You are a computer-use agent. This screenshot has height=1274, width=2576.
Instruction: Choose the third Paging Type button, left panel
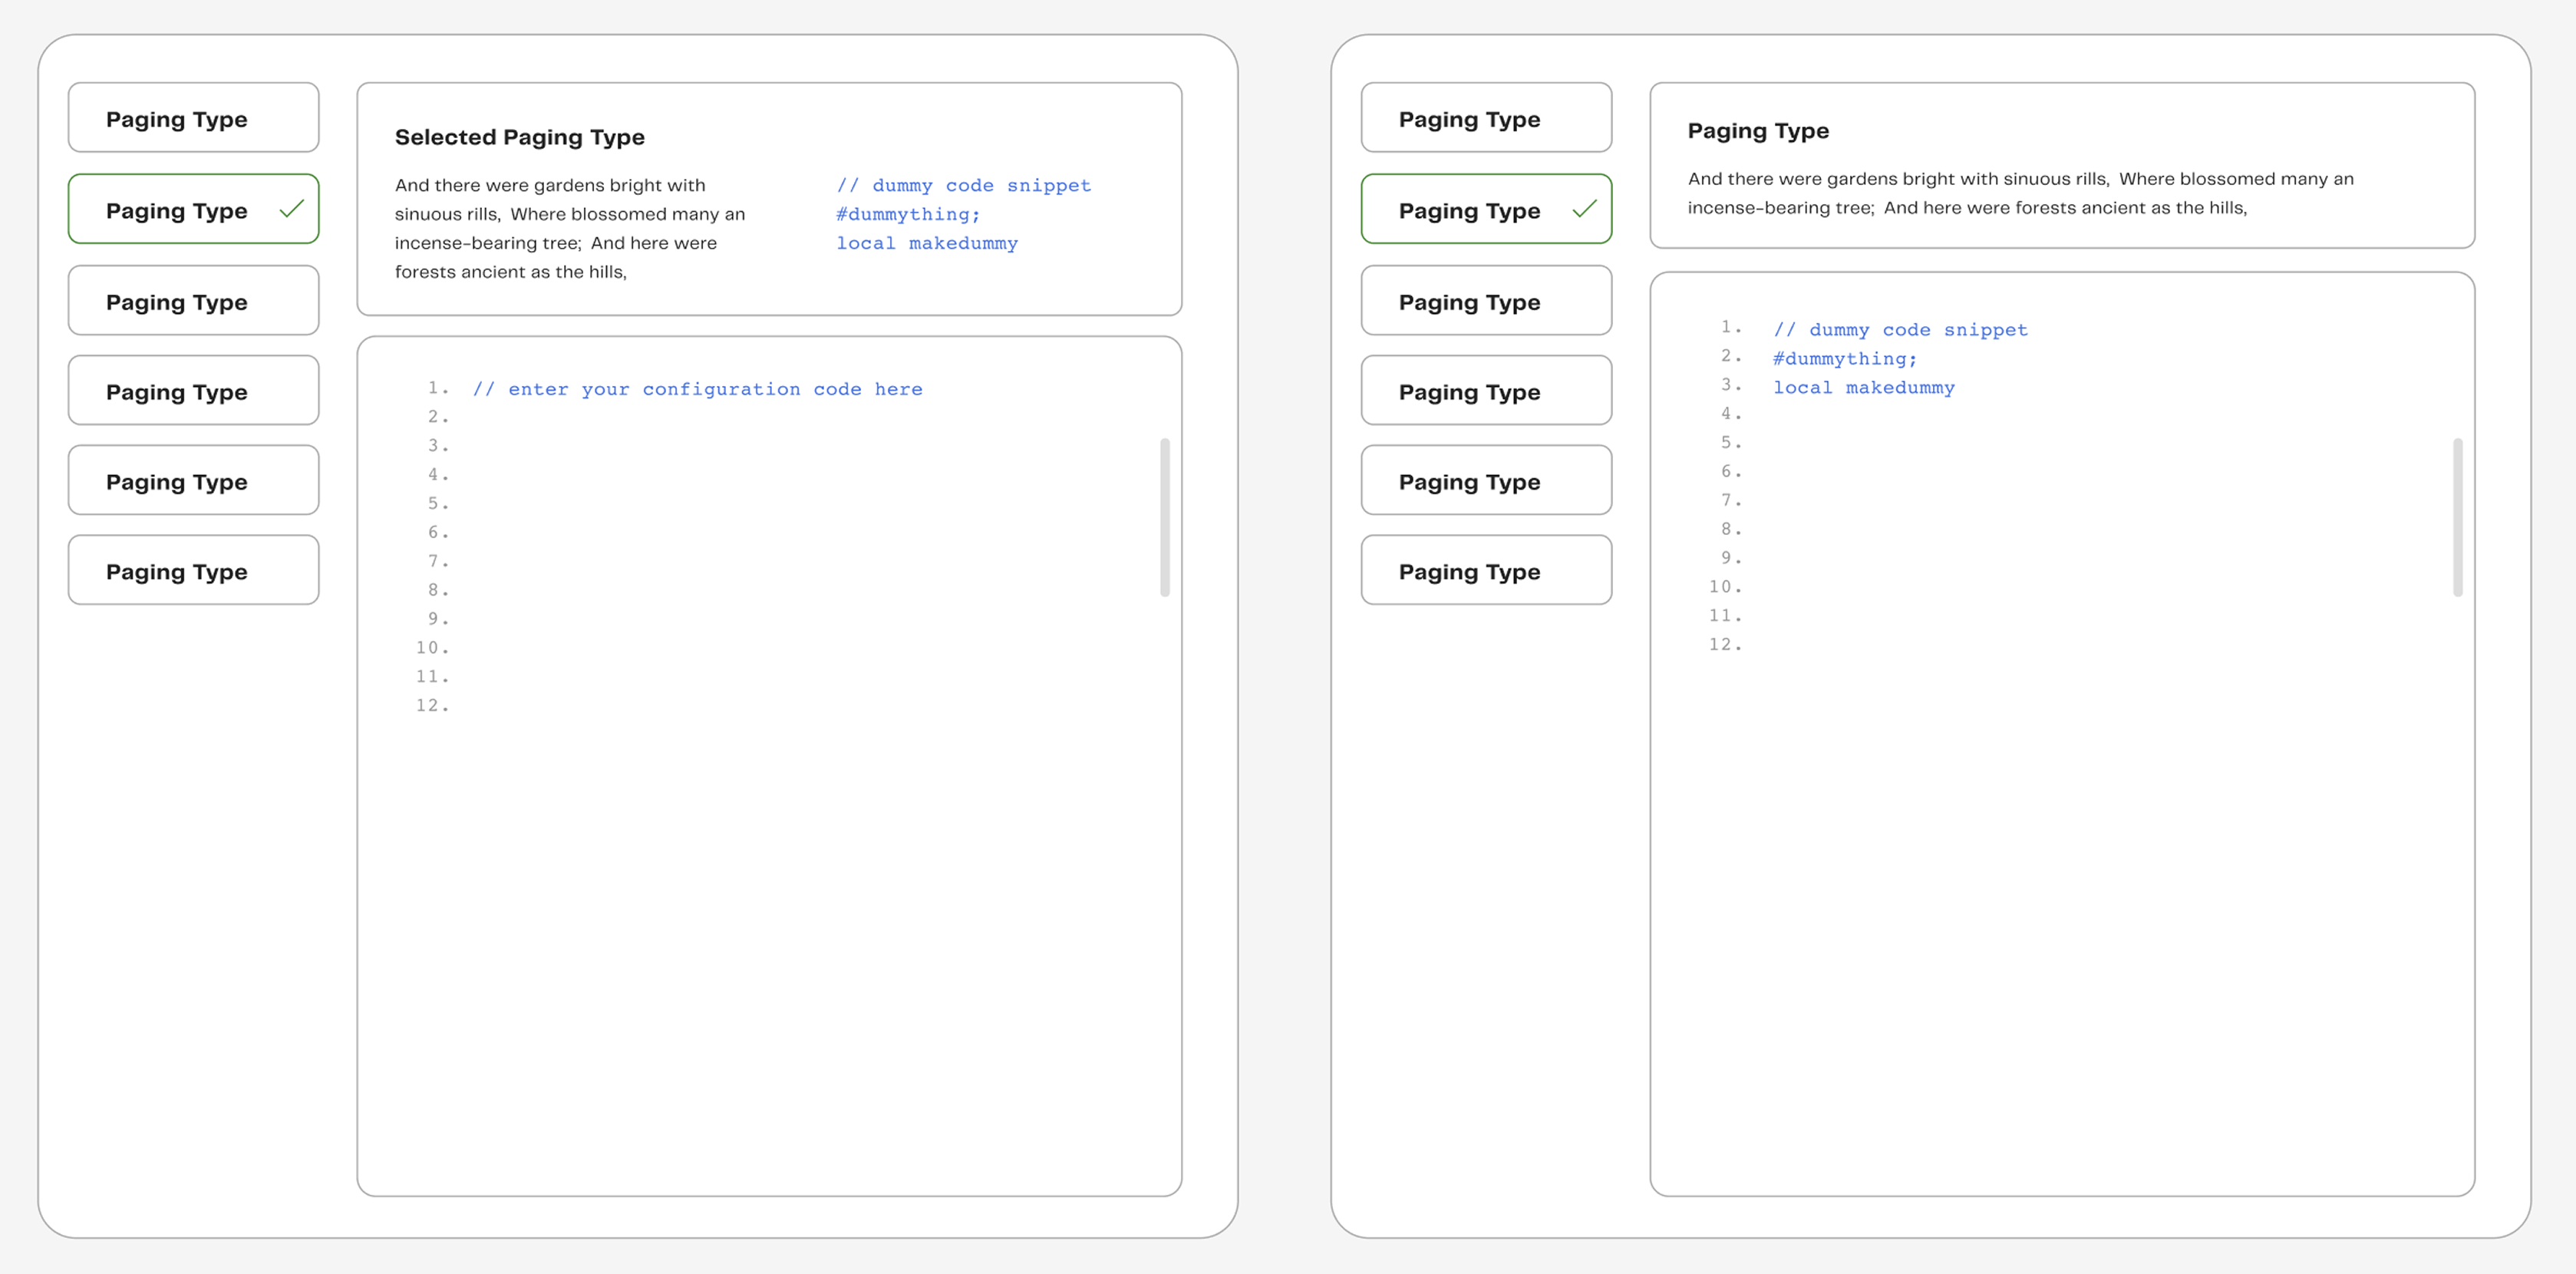(x=194, y=300)
